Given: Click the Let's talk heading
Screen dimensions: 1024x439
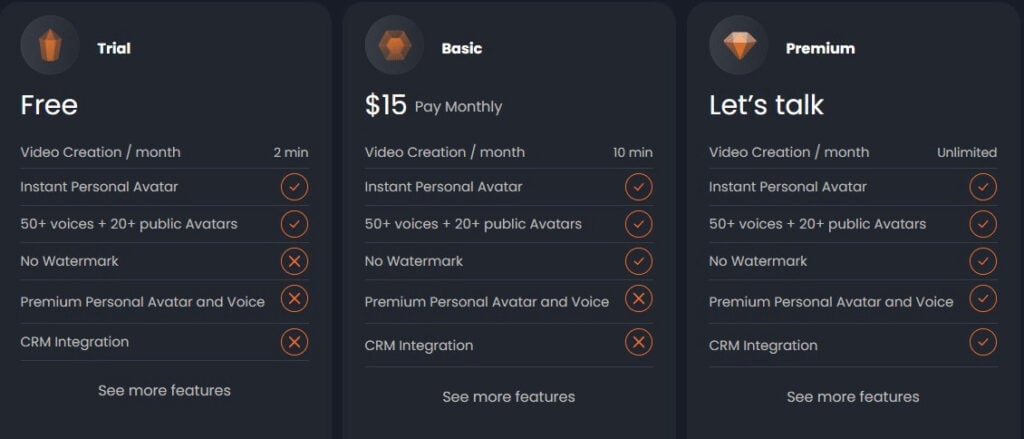Looking at the screenshot, I should click(x=766, y=105).
